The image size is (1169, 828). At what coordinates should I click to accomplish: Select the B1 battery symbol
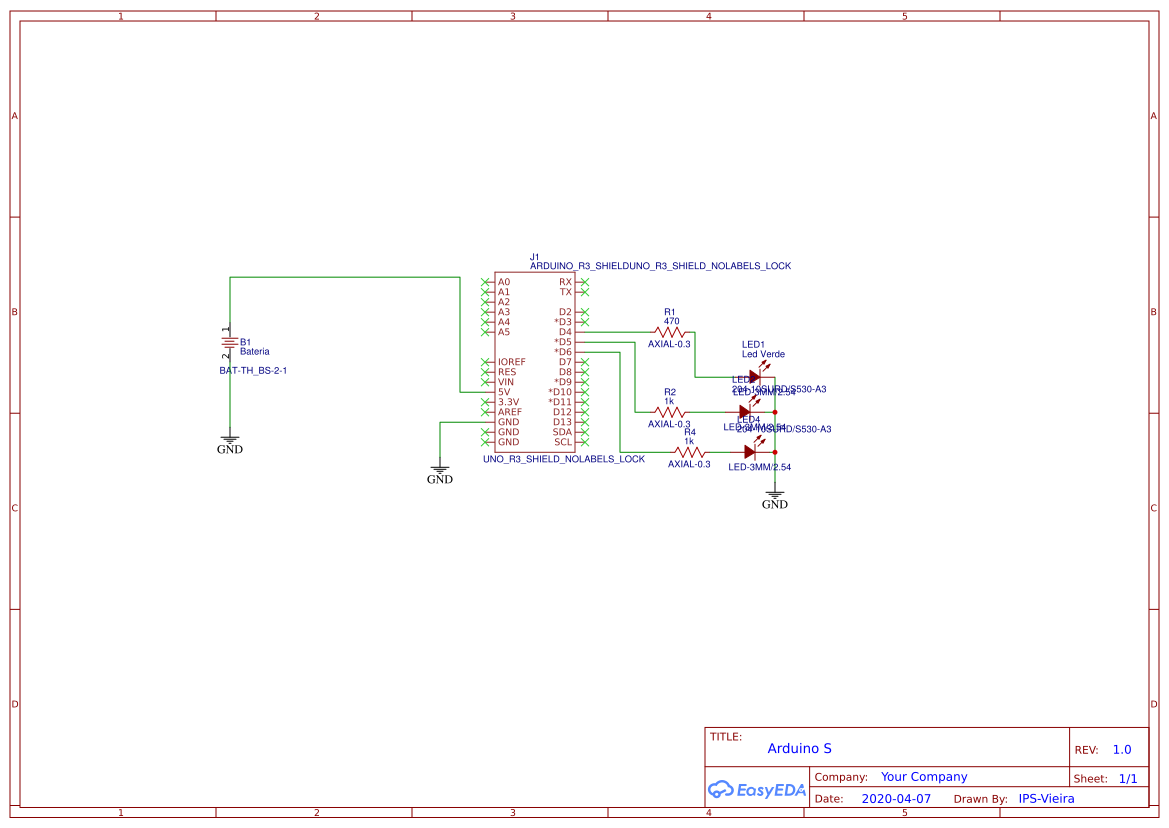pos(230,342)
